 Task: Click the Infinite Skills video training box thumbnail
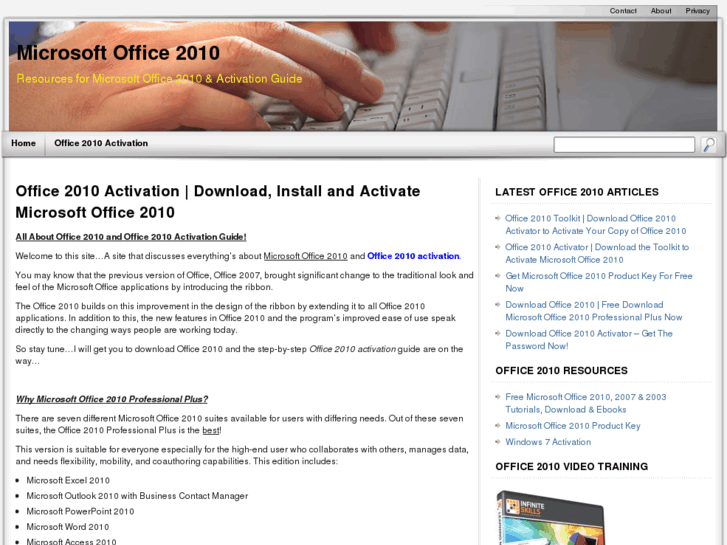tap(551, 518)
